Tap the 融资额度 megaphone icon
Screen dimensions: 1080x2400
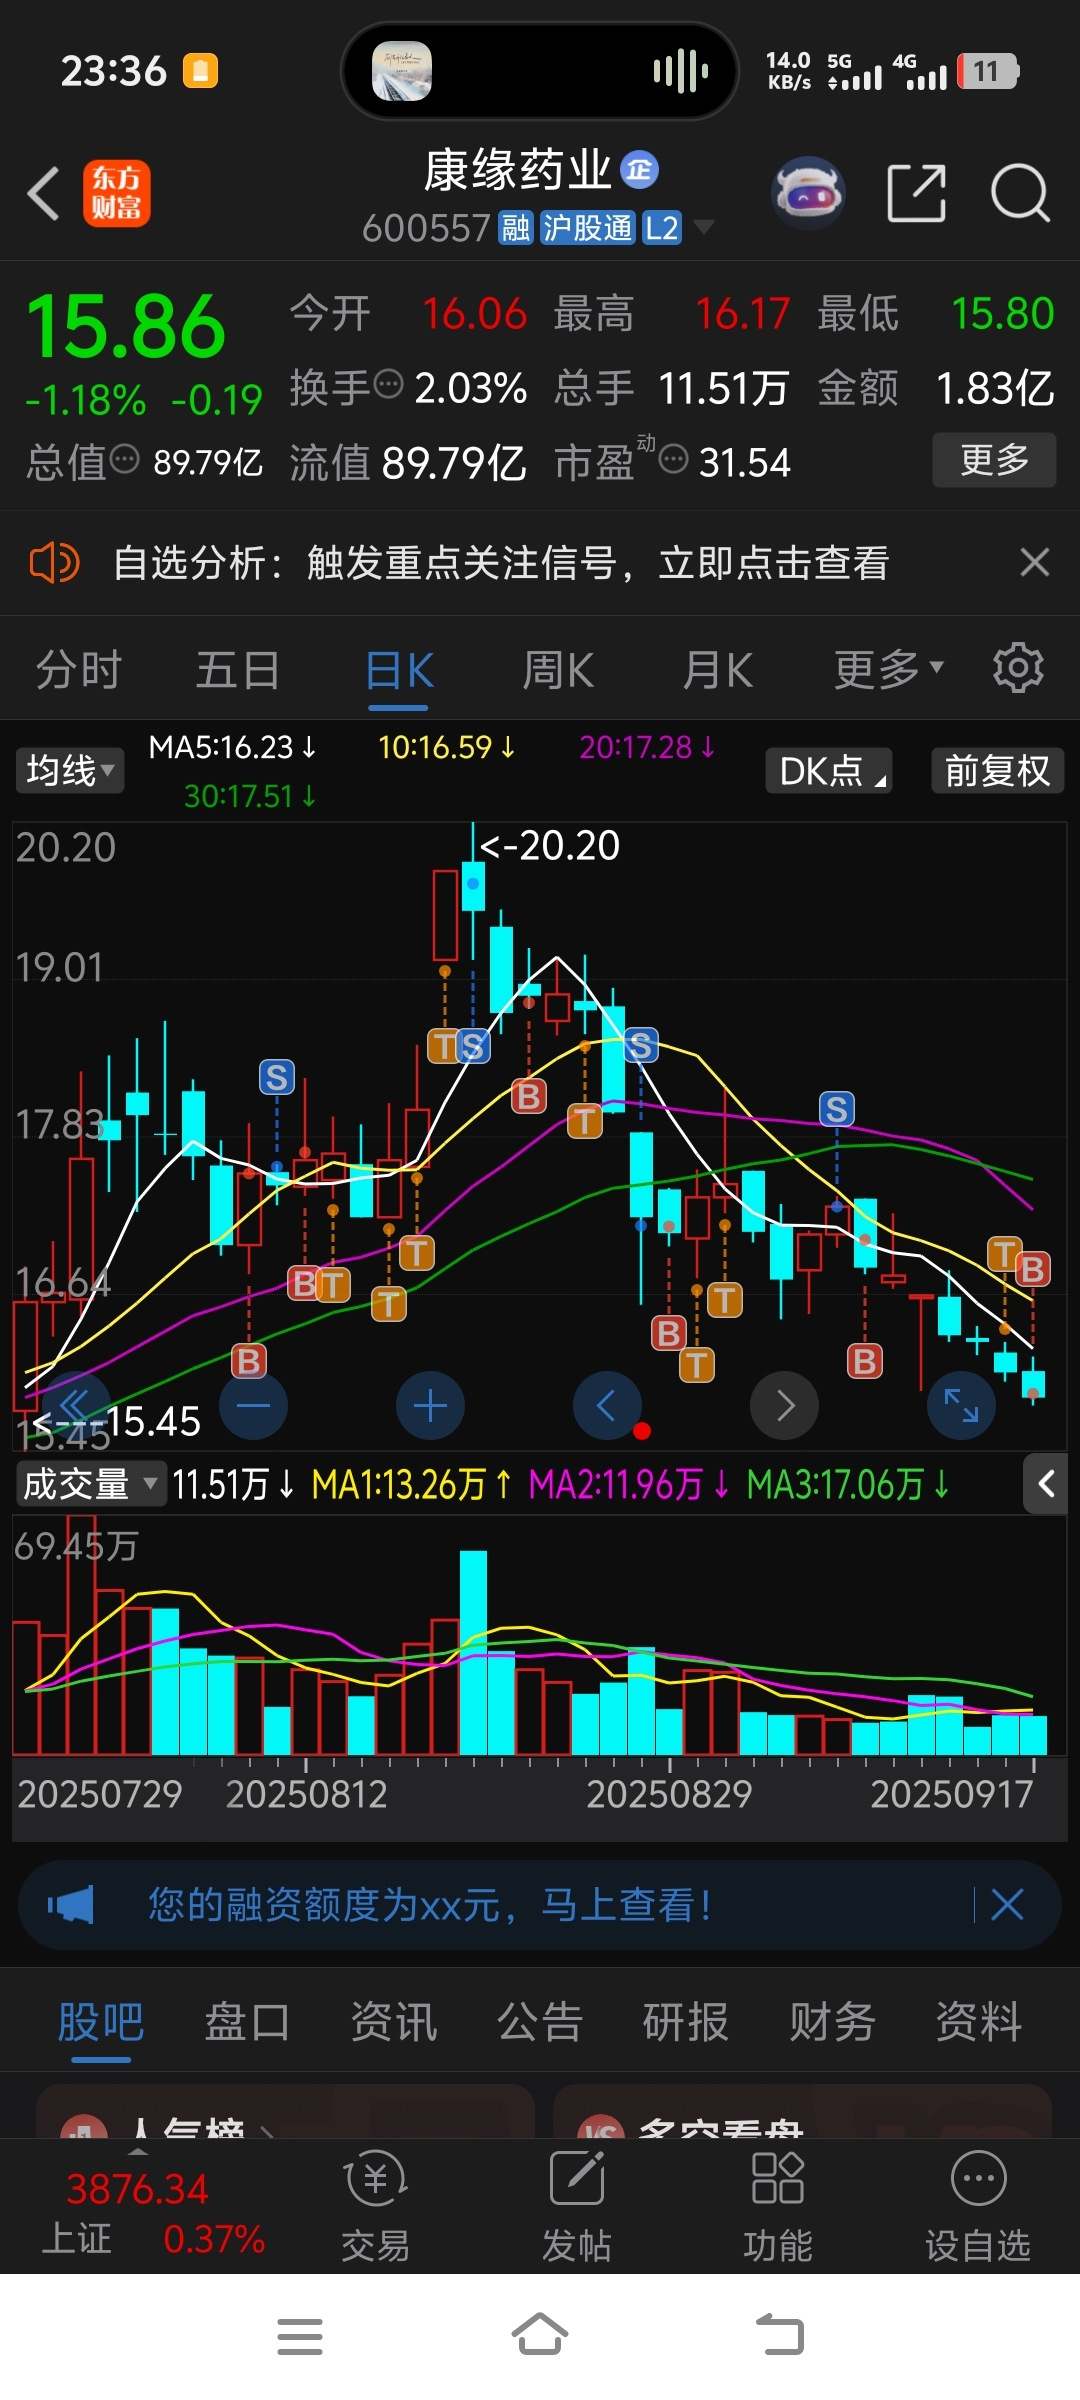pos(71,1905)
